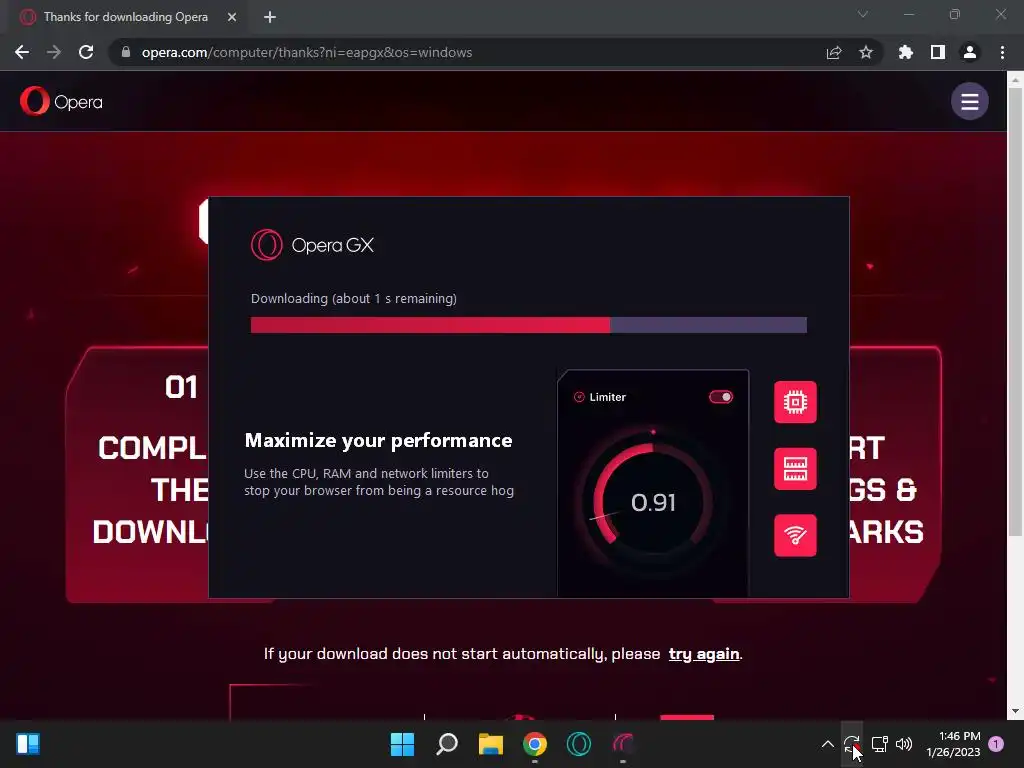Open a new browser tab
The image size is (1024, 768).
[x=270, y=17]
